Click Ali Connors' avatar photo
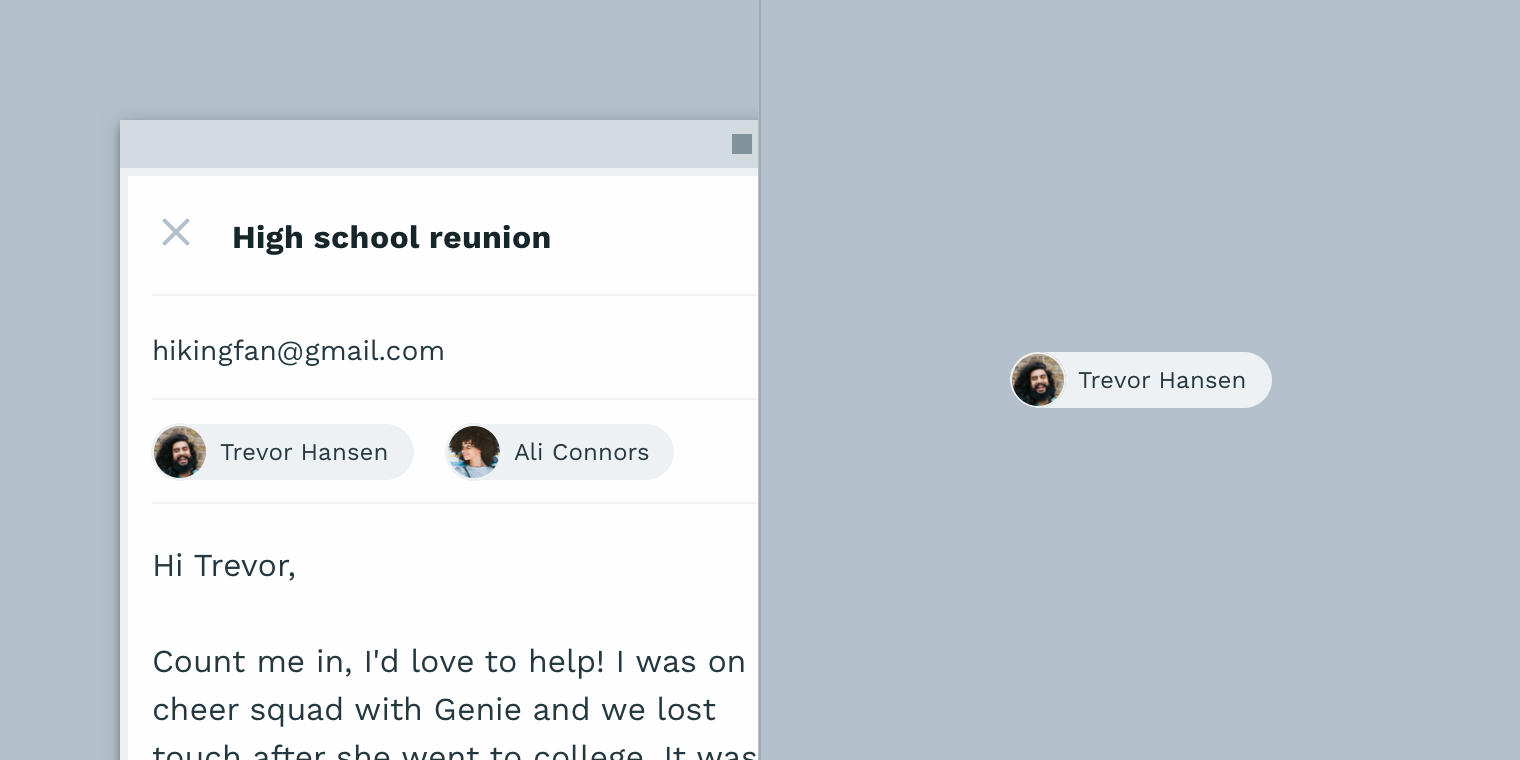The width and height of the screenshot is (1520, 760). point(473,452)
